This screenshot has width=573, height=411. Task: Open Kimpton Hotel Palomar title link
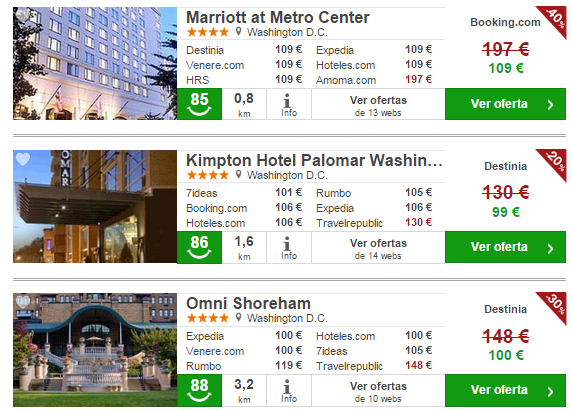[x=314, y=160]
